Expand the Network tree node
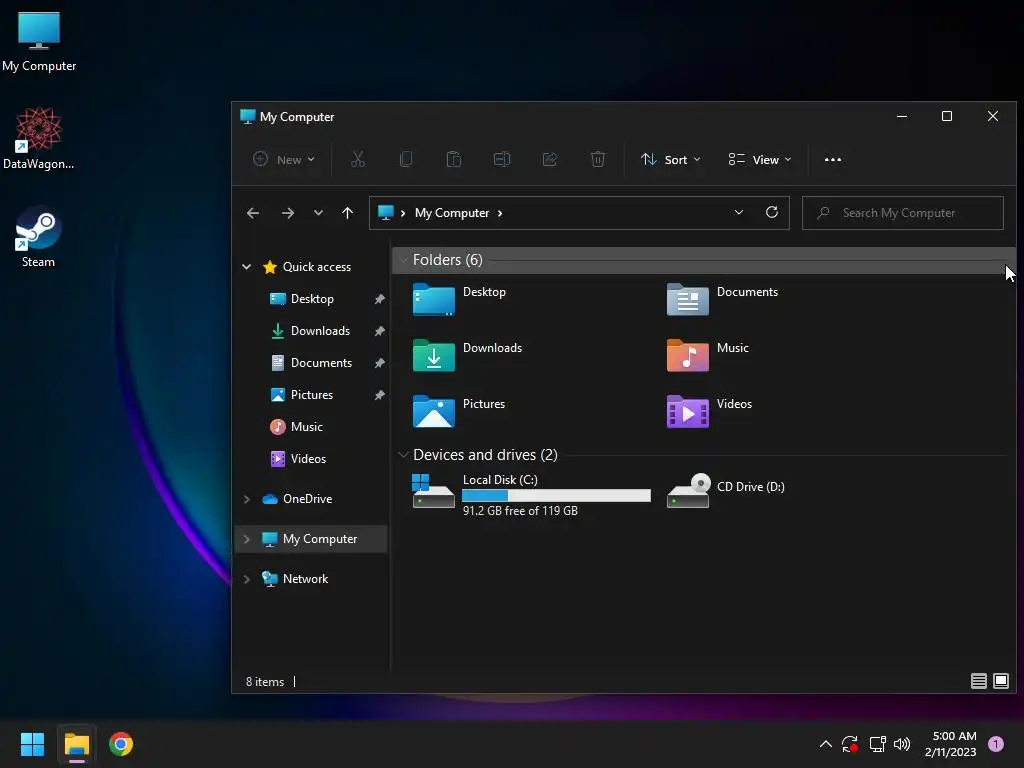Viewport: 1024px width, 768px height. pos(247,579)
